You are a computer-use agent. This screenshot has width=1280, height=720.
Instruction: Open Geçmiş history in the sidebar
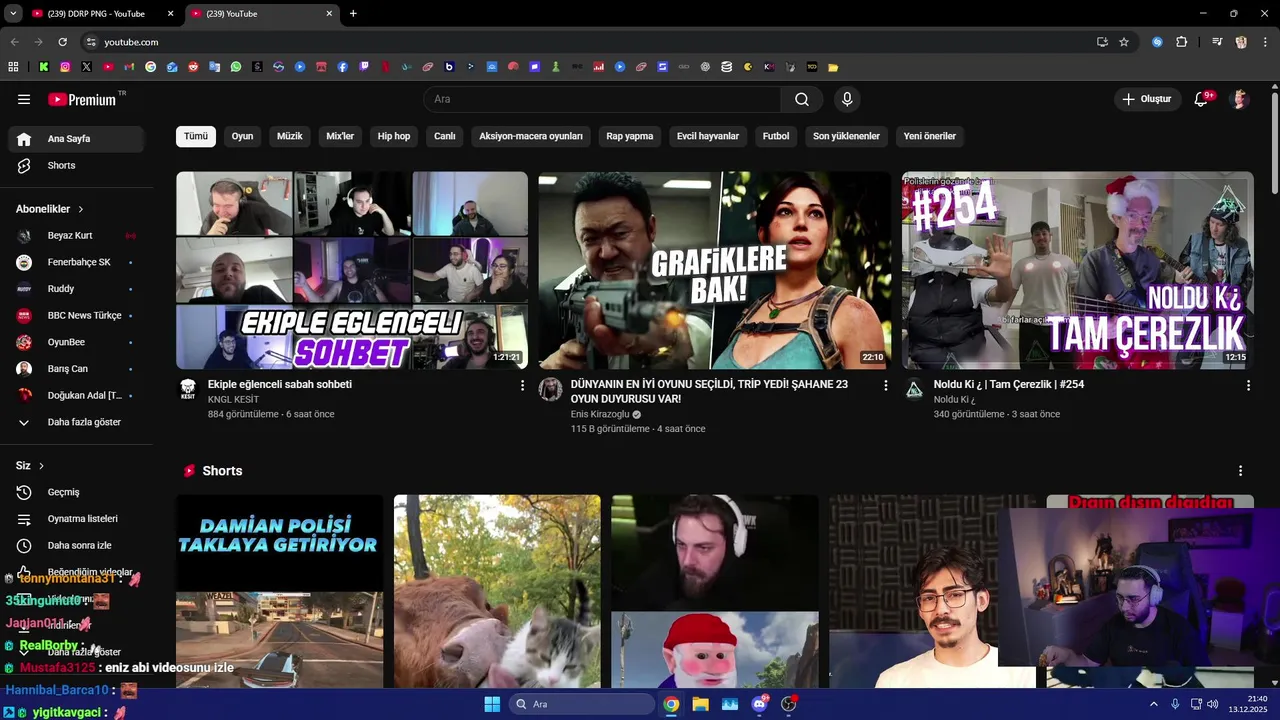tap(76, 492)
